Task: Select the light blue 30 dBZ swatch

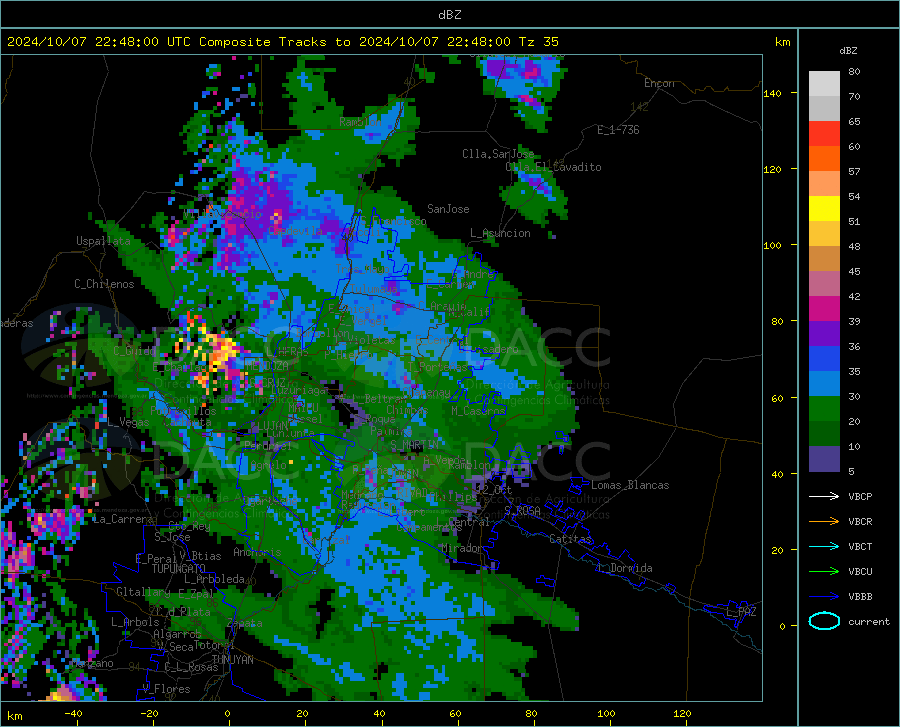Action: (824, 384)
